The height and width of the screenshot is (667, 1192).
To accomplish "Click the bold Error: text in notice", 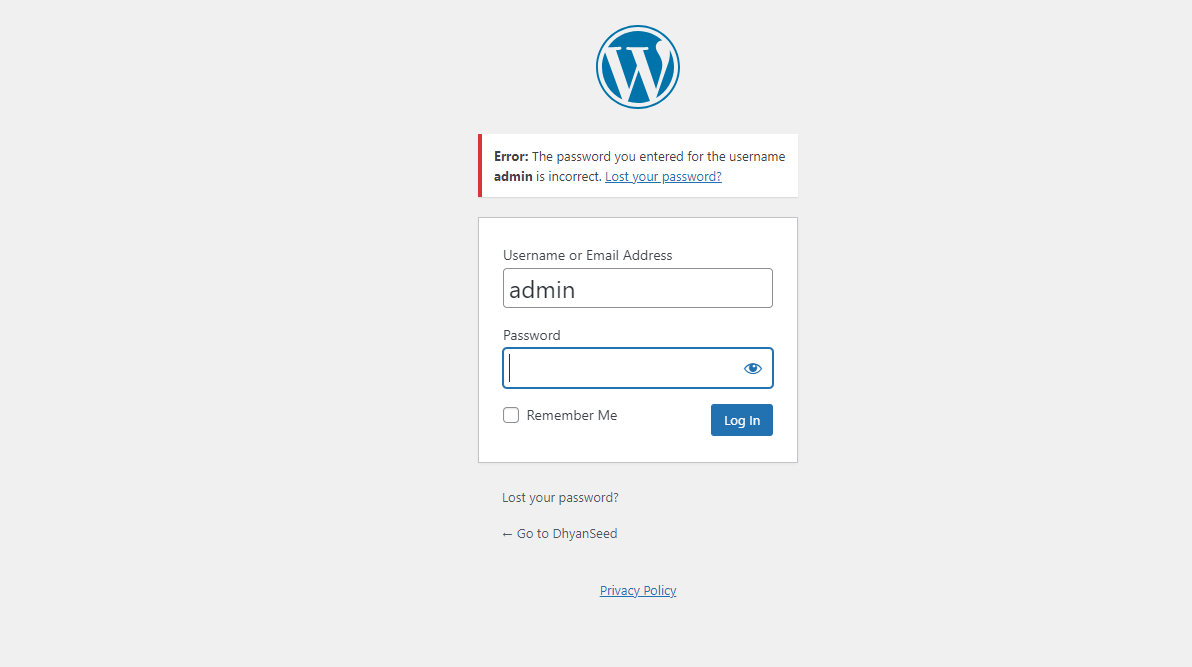I will 511,157.
